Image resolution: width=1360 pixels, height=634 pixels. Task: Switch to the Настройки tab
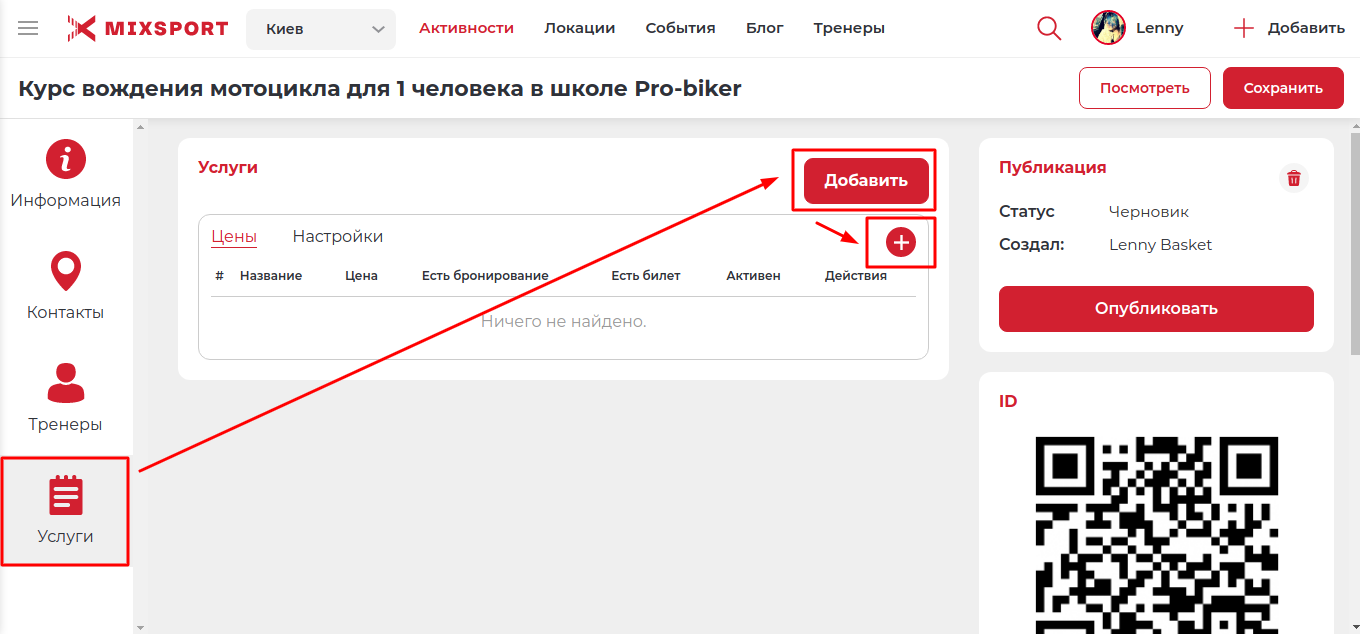(x=337, y=237)
